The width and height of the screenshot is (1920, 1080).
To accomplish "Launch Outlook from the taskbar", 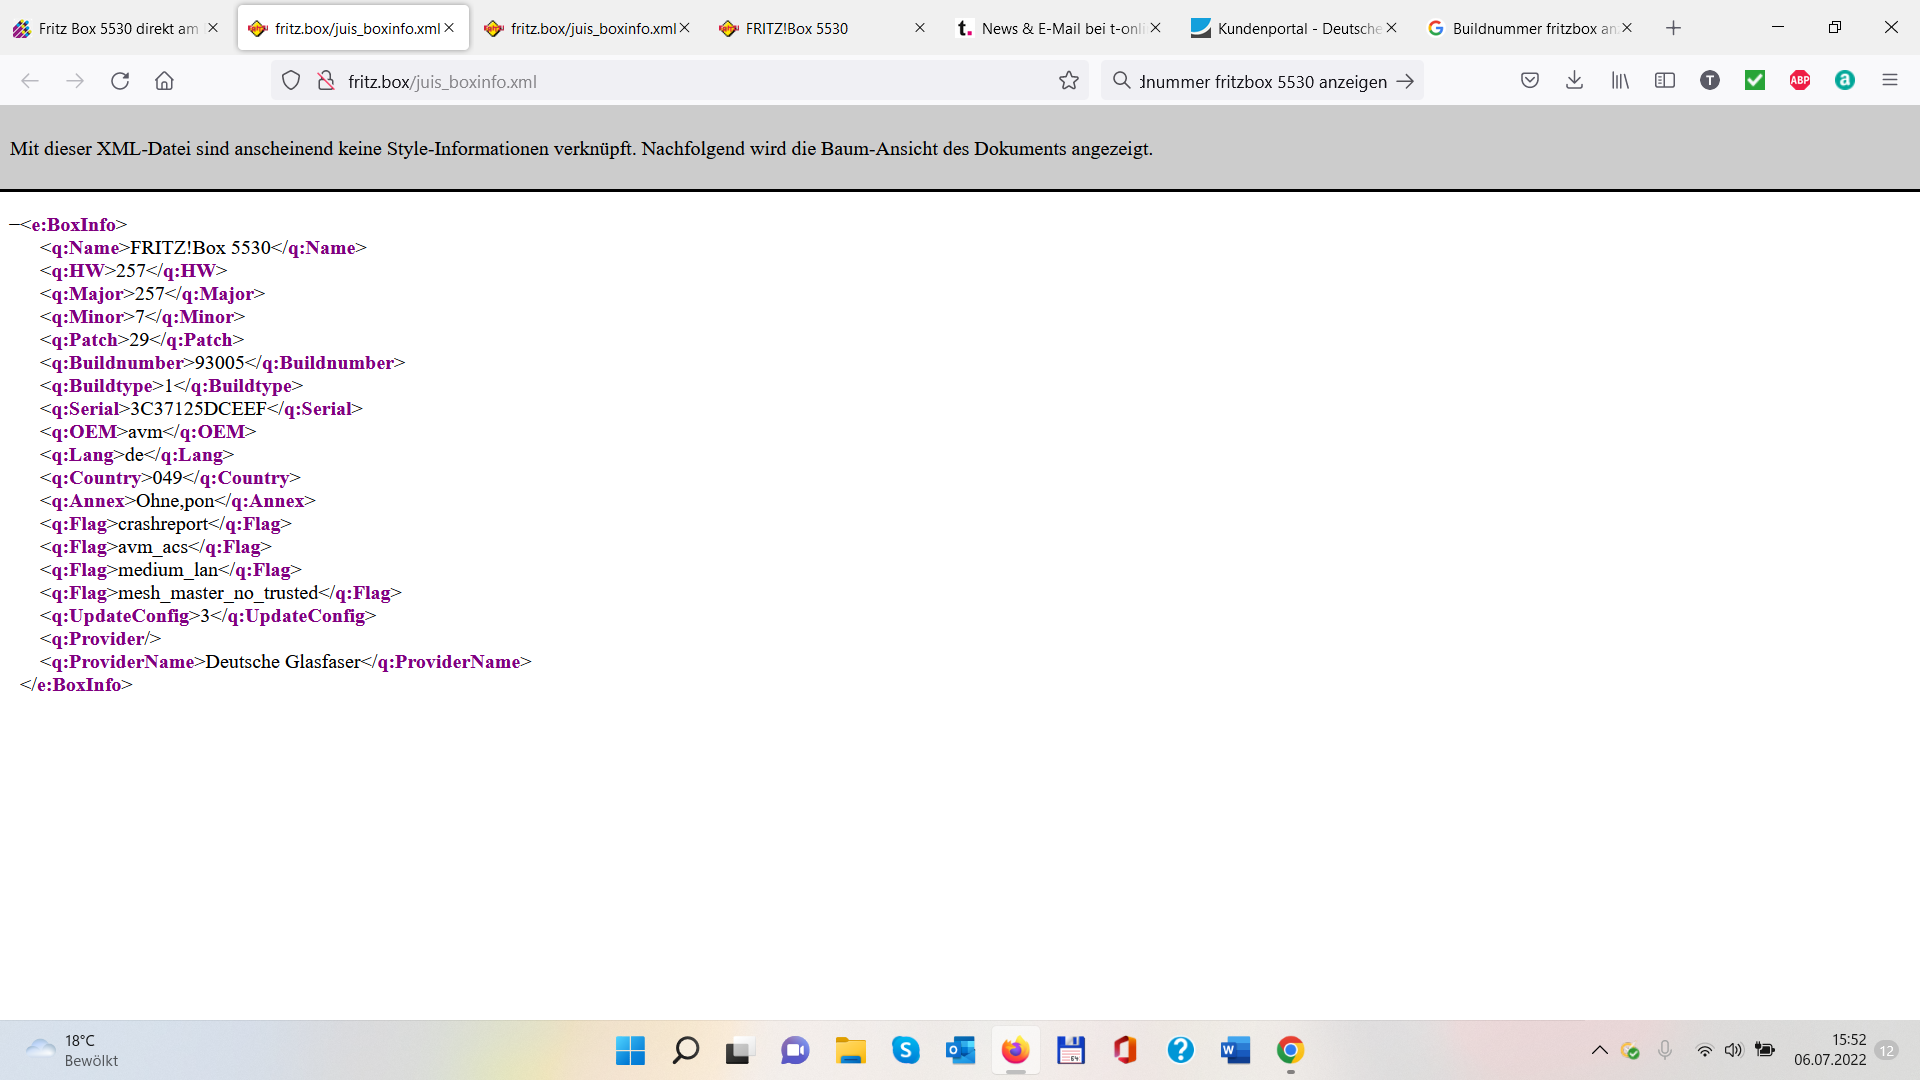I will (x=961, y=1051).
